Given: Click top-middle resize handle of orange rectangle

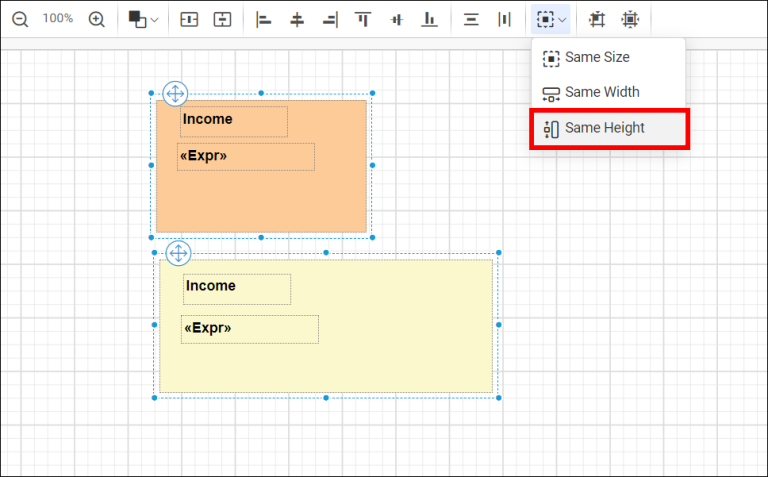Looking at the screenshot, I should 261,93.
